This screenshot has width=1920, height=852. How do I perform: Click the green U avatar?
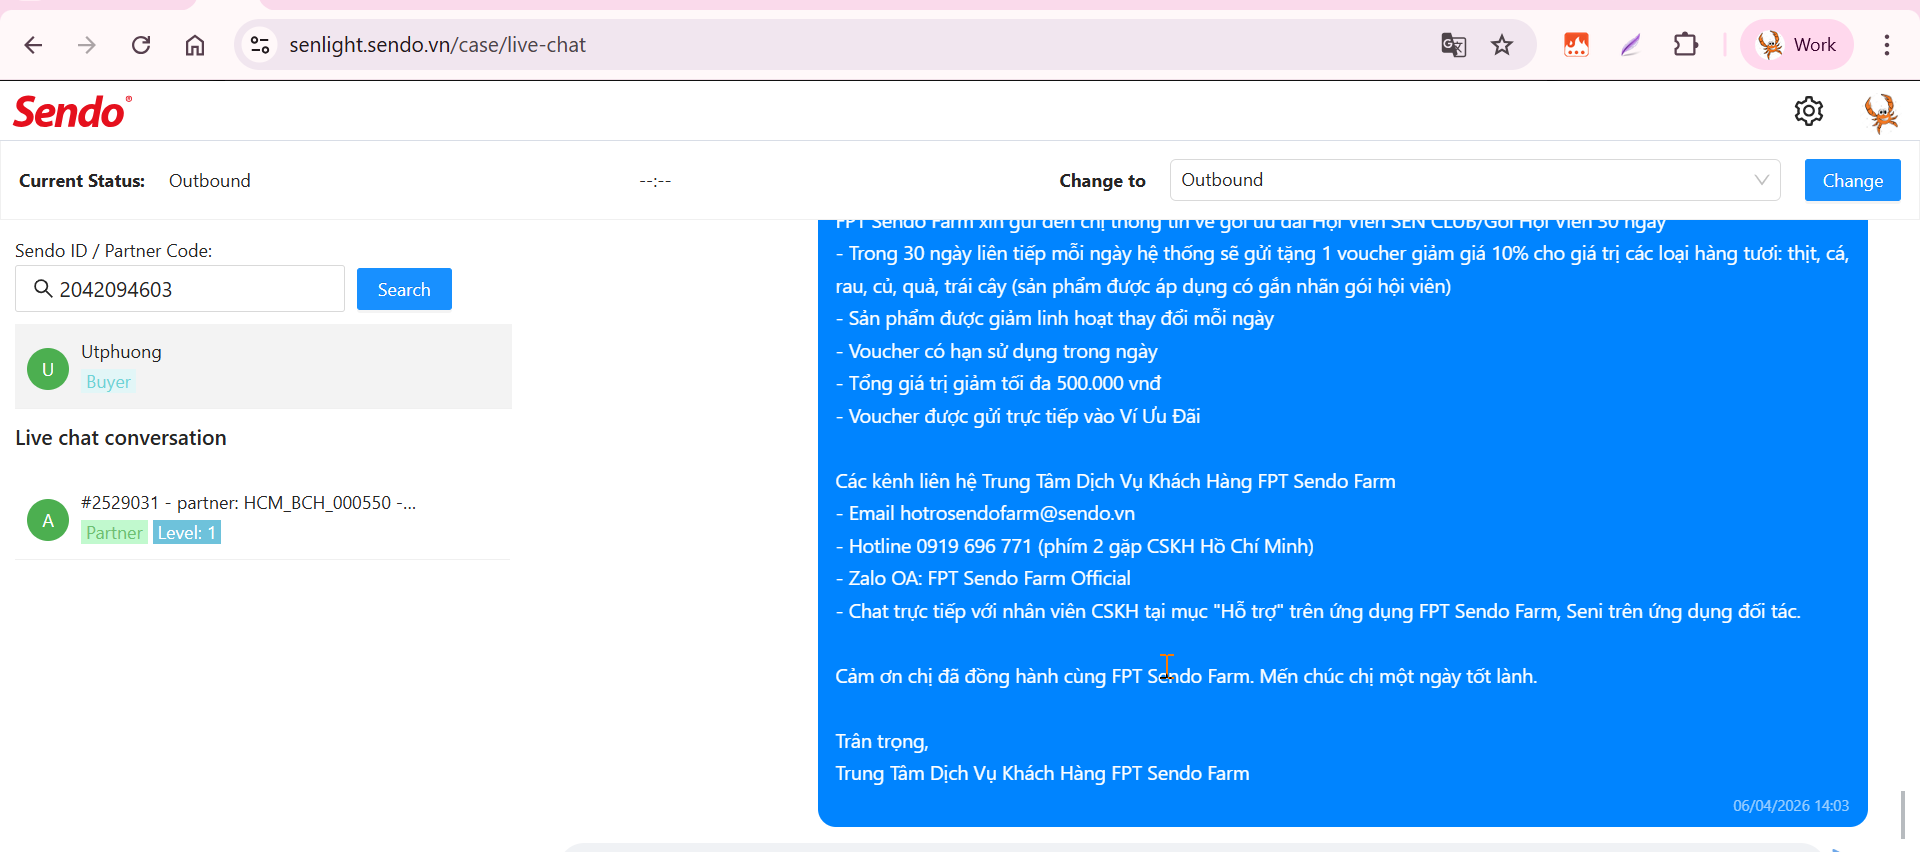click(x=48, y=369)
